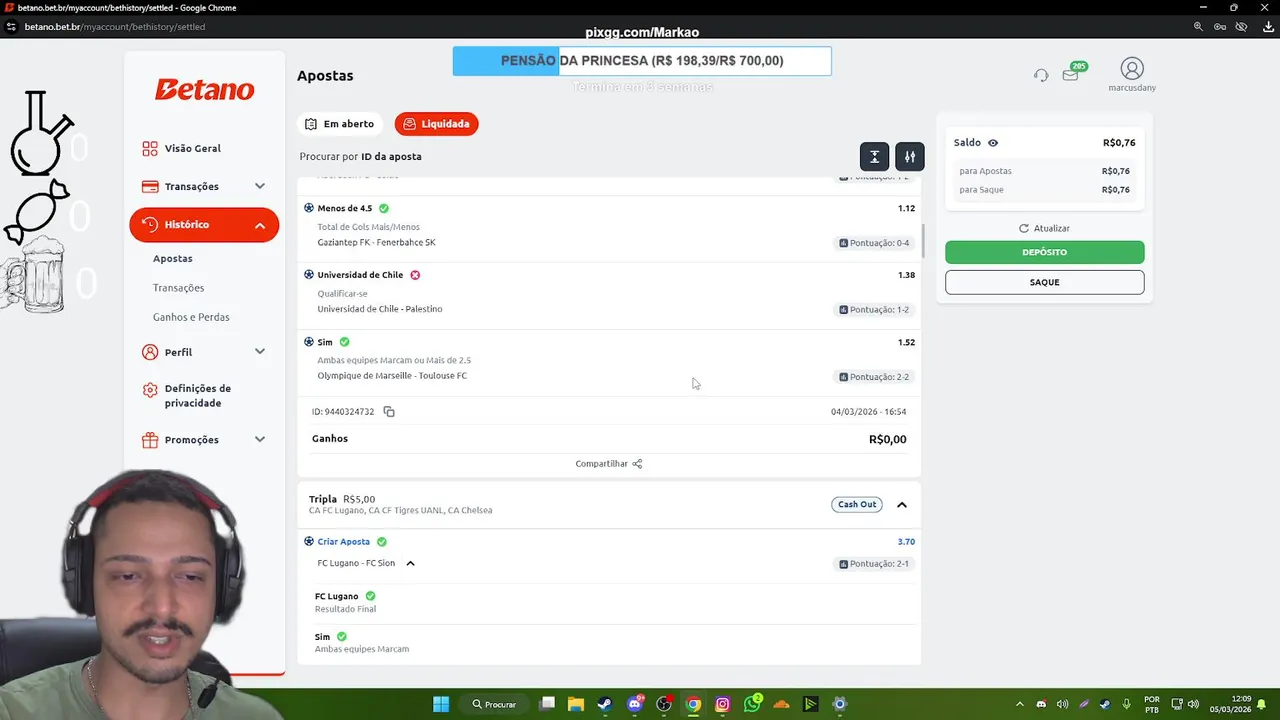Expand the Promoções sidebar chevron
This screenshot has height=720, width=1280.
tap(260, 439)
